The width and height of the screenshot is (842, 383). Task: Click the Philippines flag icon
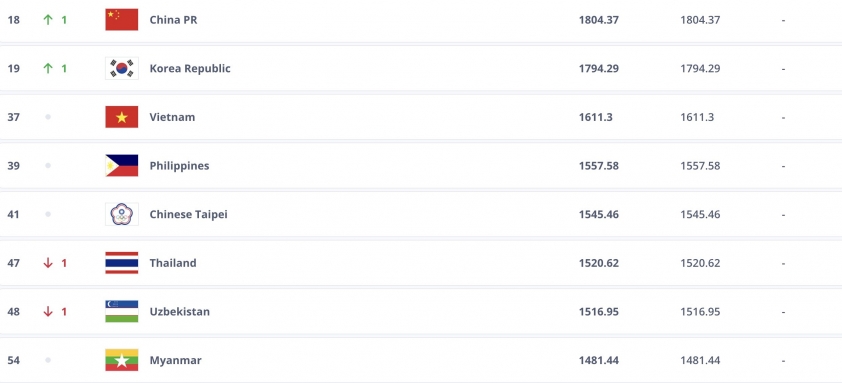point(122,165)
